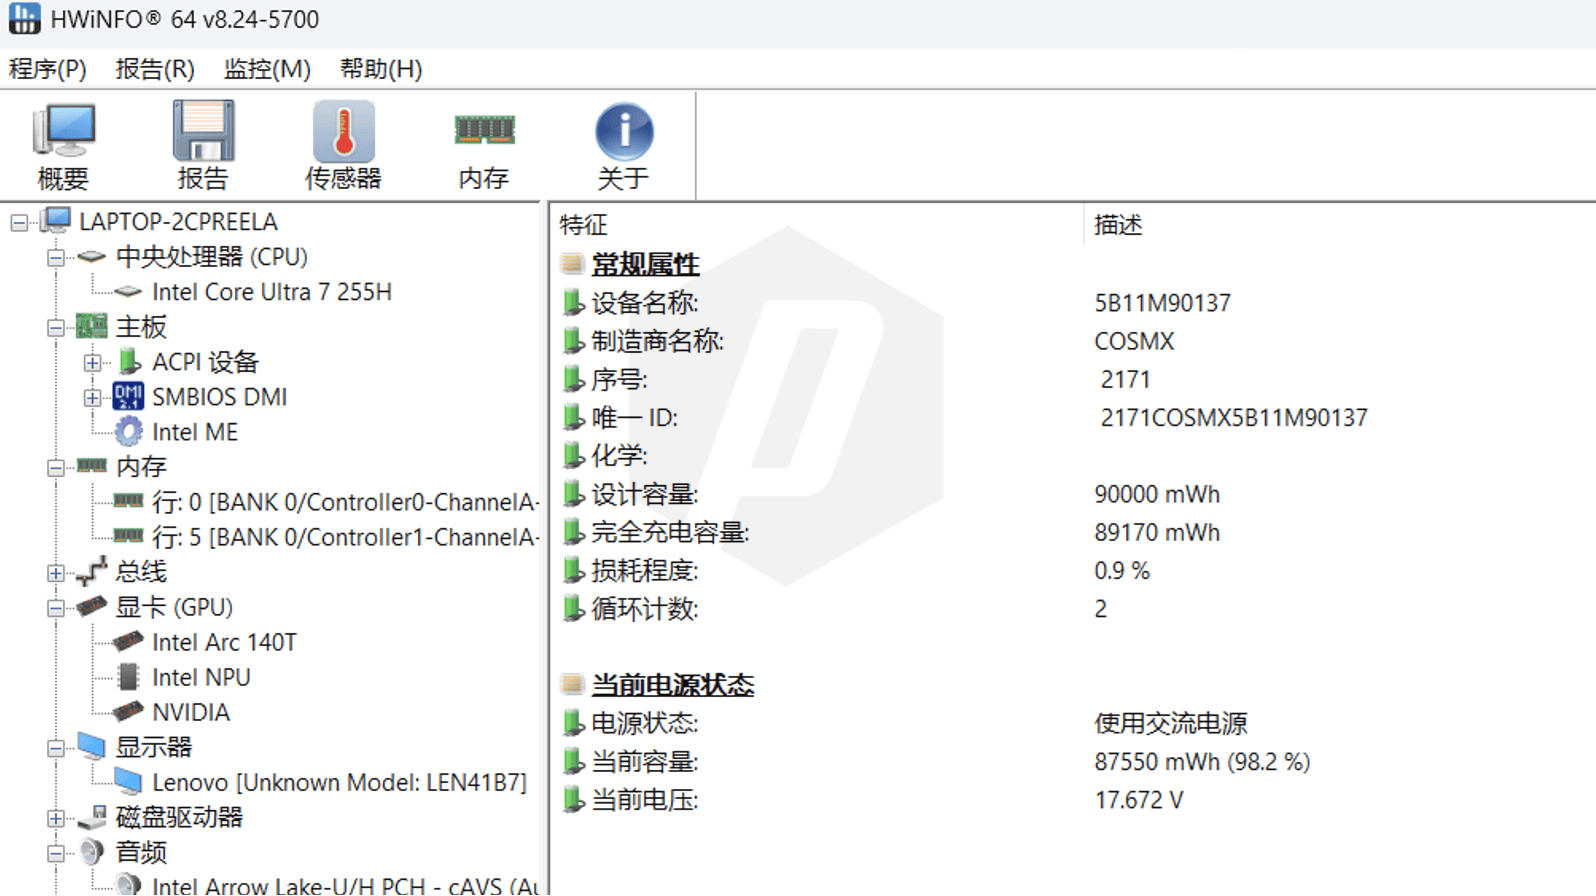
Task: Expand the 总线 bus tree node
Action: [56, 573]
